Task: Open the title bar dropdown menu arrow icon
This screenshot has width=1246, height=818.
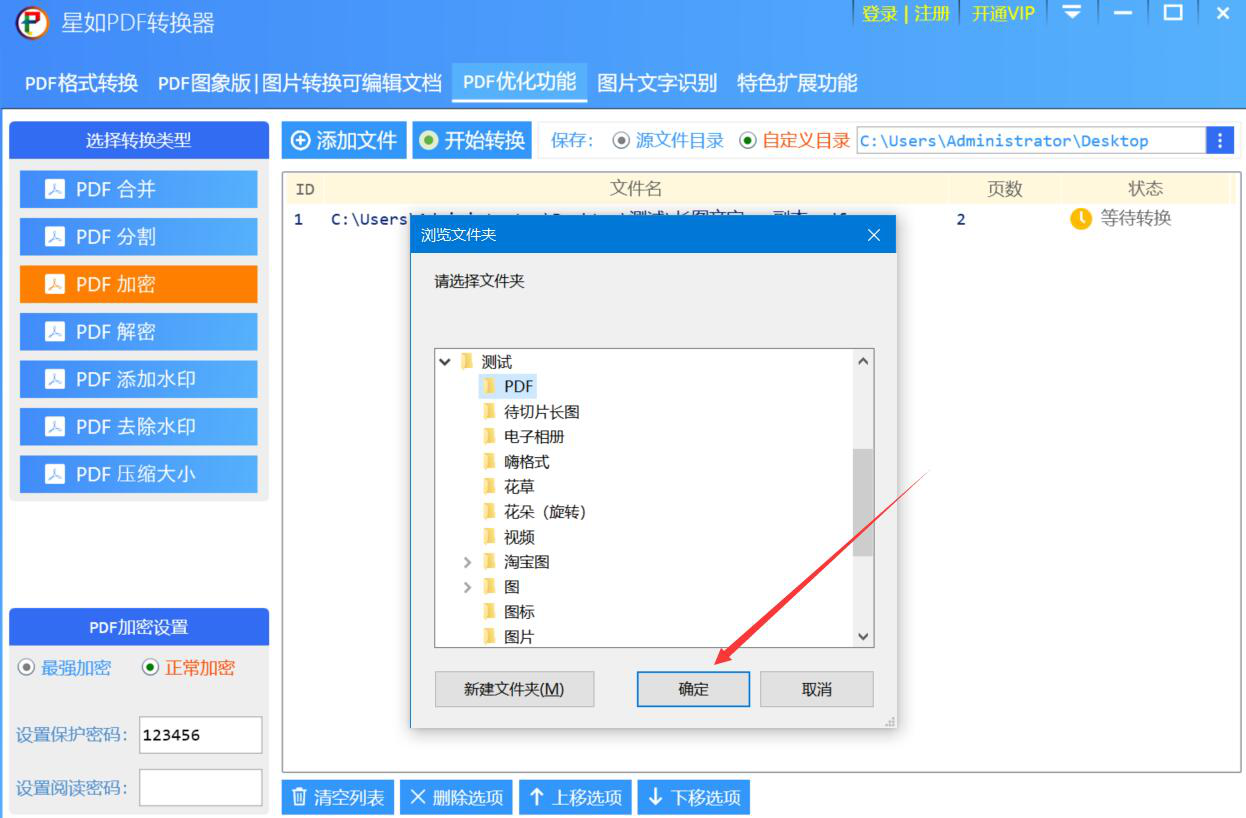Action: 1073,13
